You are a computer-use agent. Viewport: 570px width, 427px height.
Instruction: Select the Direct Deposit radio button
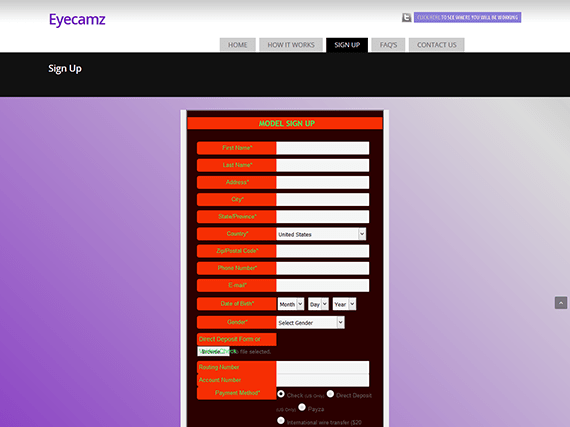[330, 394]
